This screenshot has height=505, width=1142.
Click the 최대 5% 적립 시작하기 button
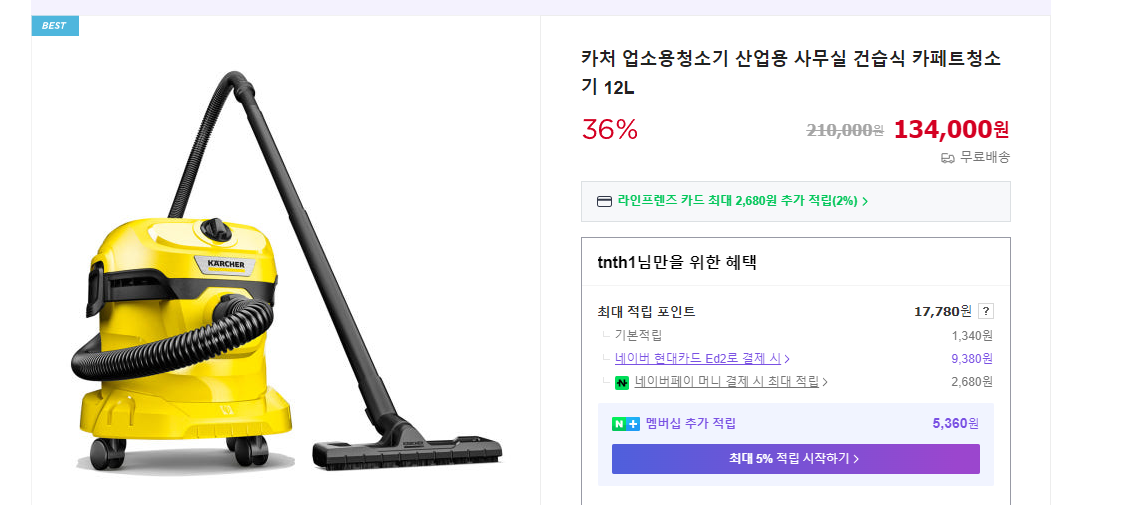795,459
